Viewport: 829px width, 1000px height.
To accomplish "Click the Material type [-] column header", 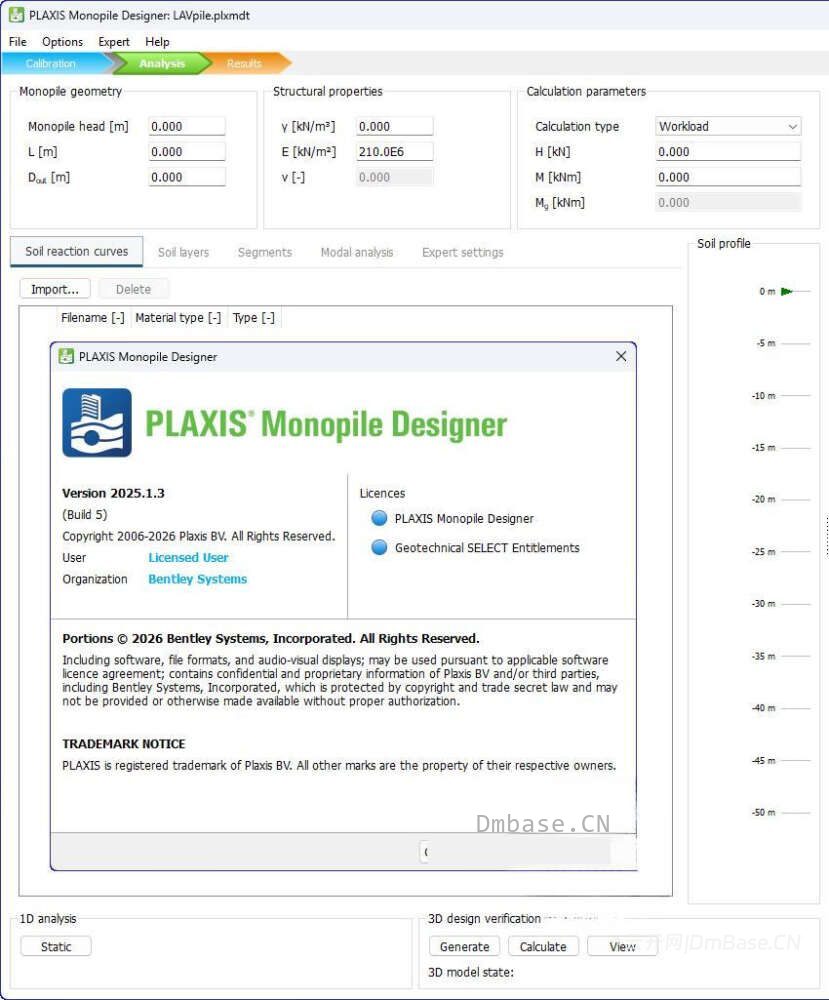I will [178, 318].
